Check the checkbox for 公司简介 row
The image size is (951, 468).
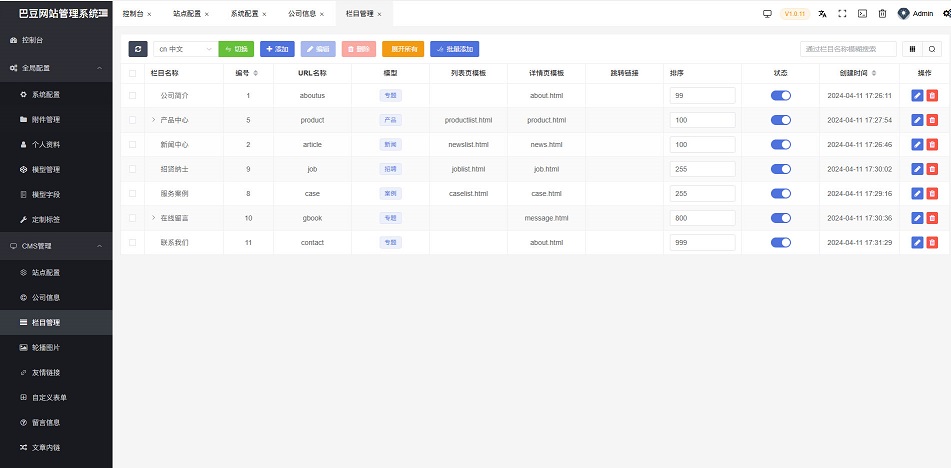pos(132,95)
